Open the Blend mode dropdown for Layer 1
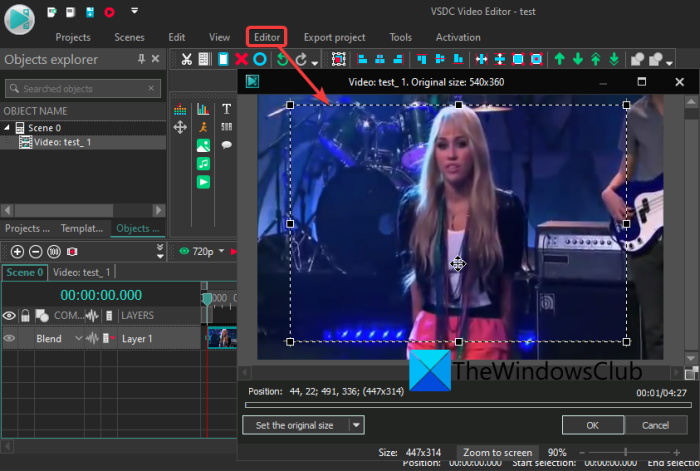The width and height of the screenshot is (700, 471). [79, 339]
